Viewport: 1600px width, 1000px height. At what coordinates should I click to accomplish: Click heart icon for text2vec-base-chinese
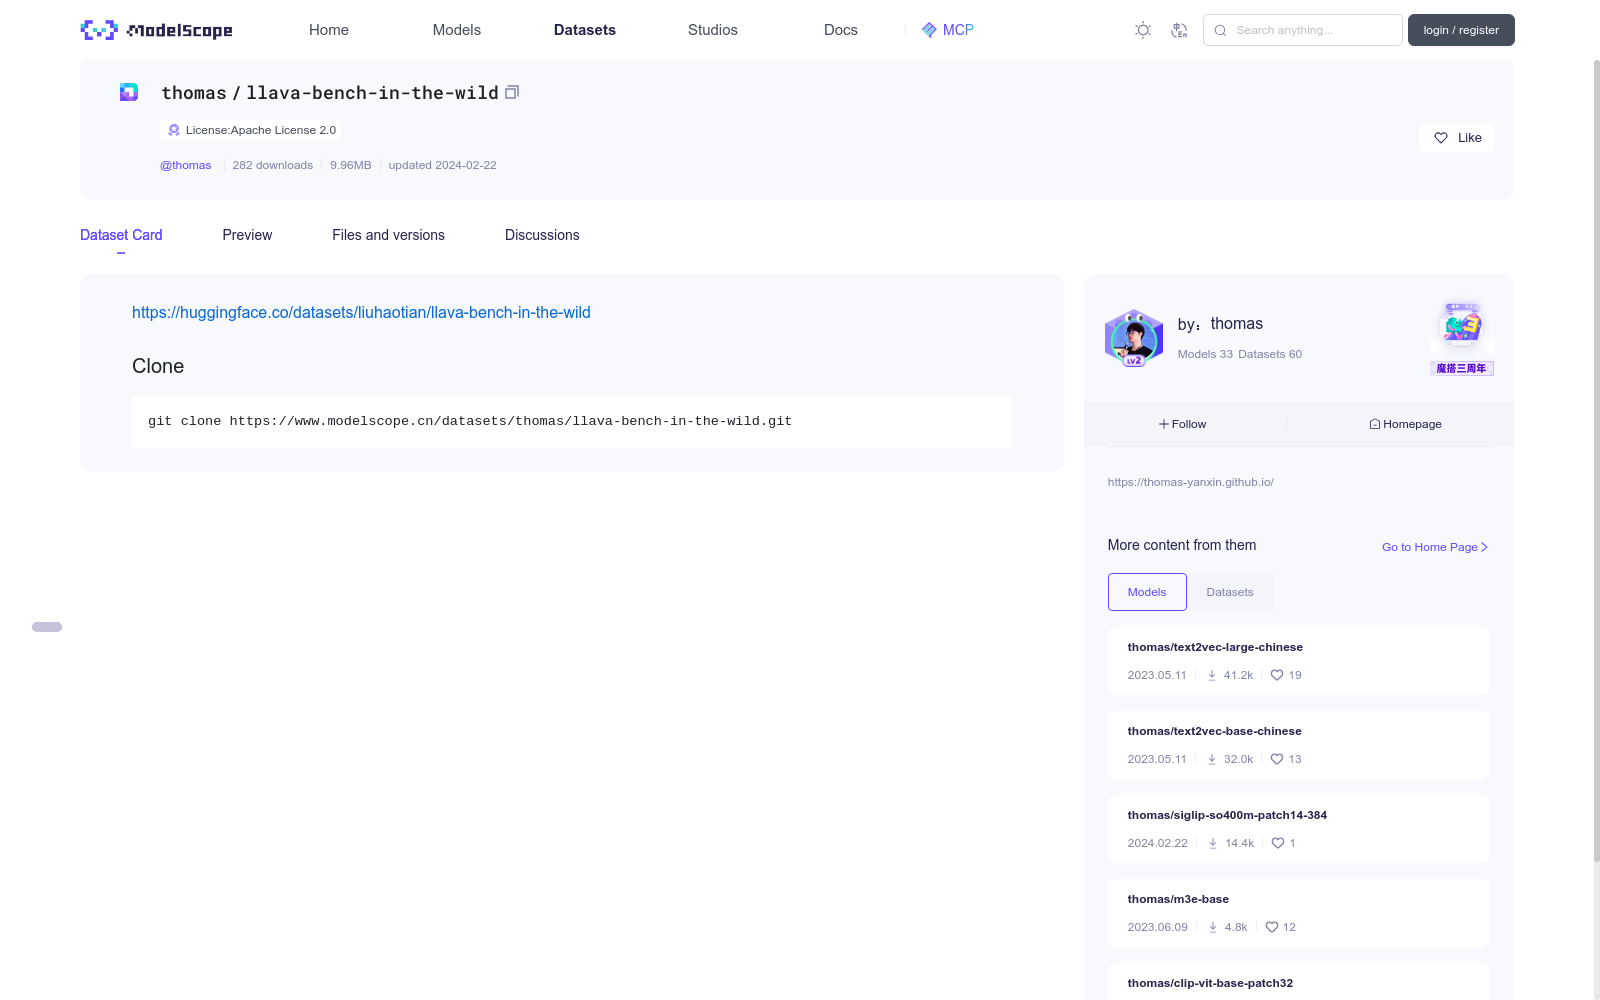1277,759
